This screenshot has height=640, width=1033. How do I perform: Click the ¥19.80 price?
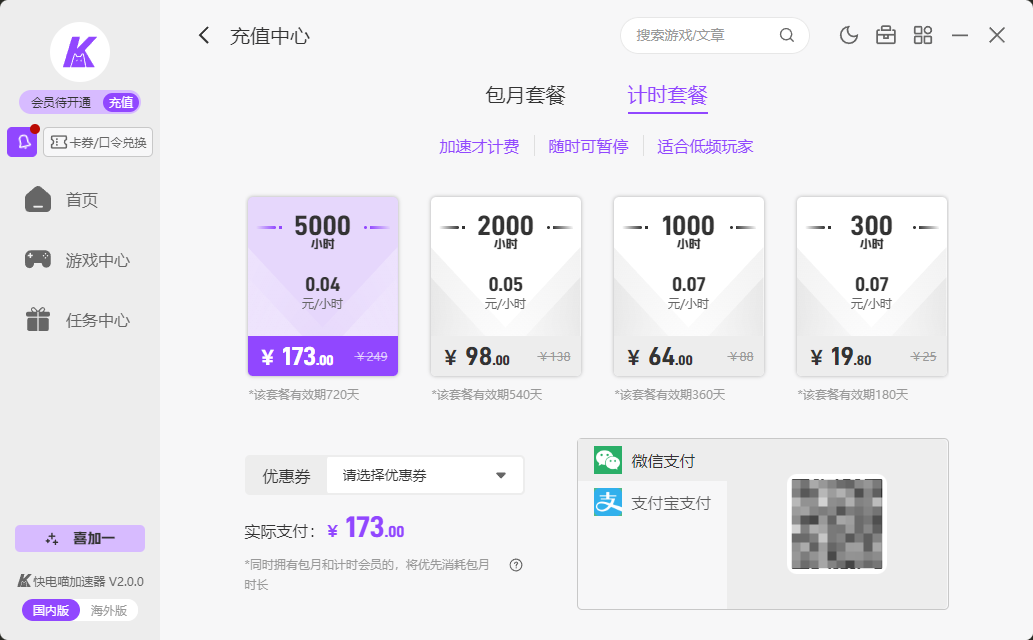pyautogui.click(x=841, y=357)
